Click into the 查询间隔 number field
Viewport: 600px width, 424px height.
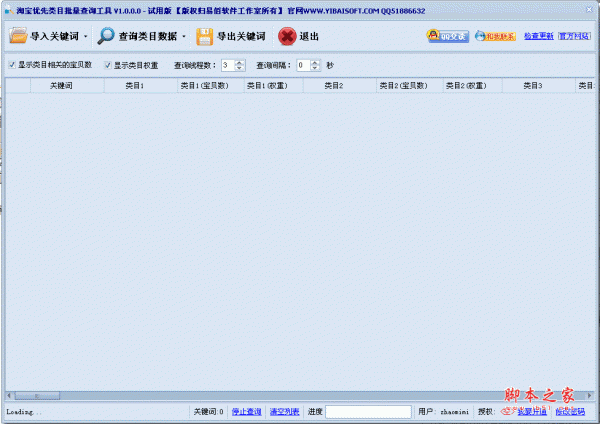304,65
